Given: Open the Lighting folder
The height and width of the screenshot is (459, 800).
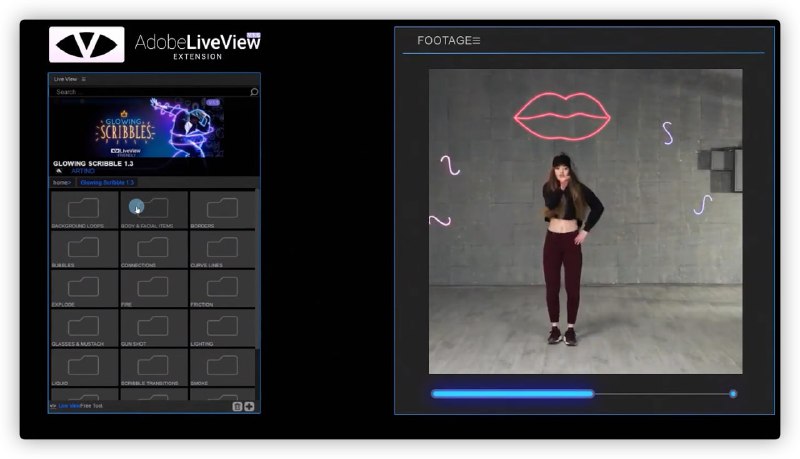Looking at the screenshot, I should [222, 328].
